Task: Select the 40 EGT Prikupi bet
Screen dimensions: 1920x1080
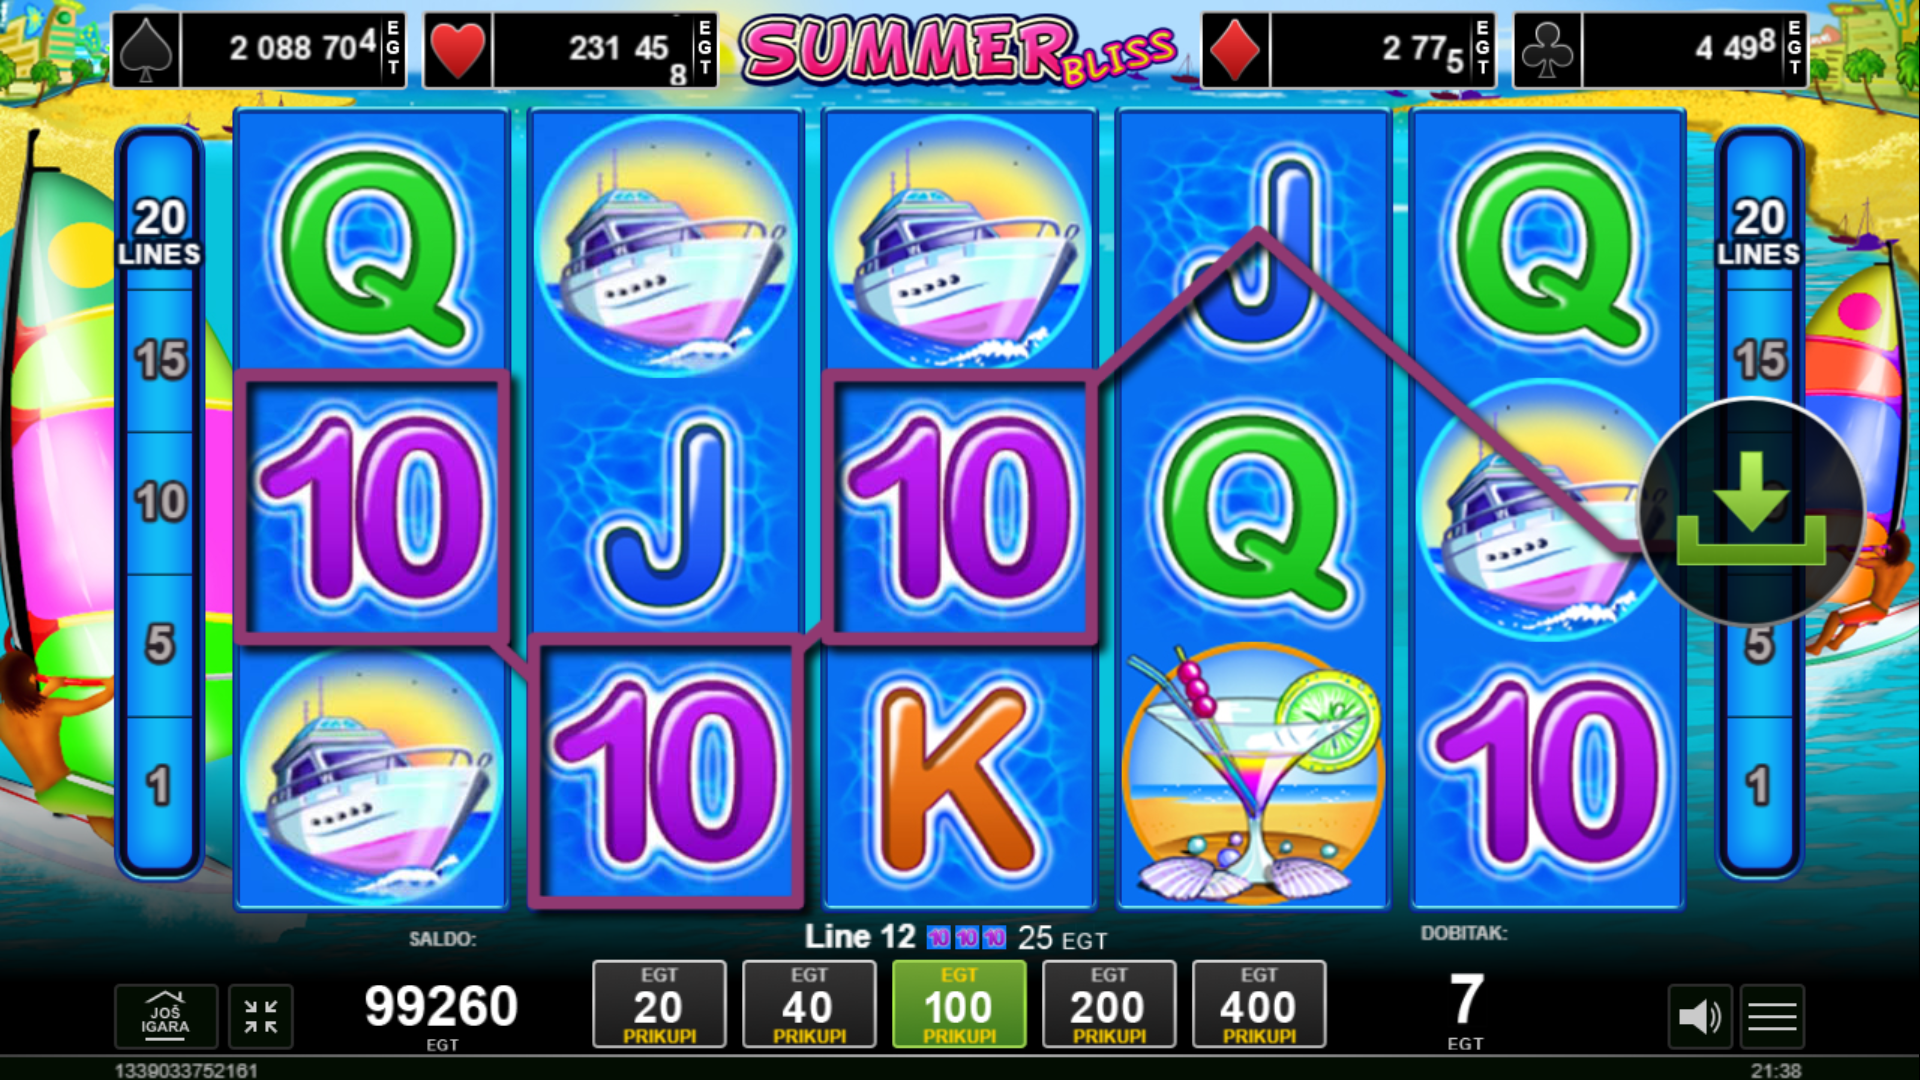Action: (809, 1004)
